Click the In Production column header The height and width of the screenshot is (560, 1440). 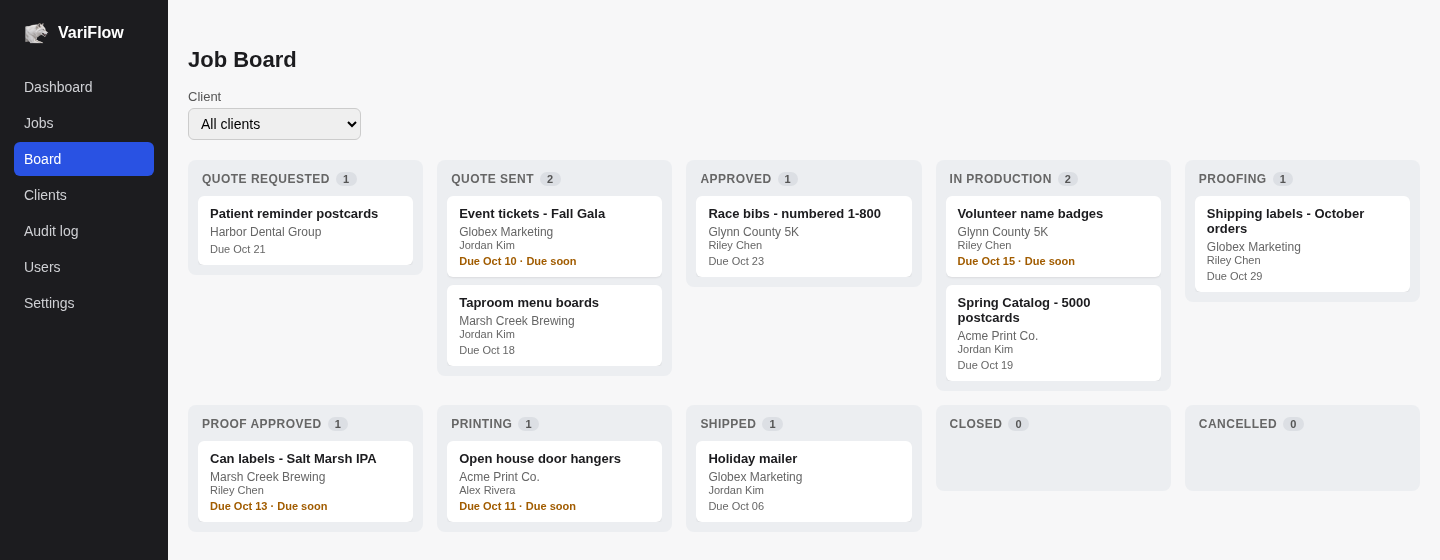1001,179
